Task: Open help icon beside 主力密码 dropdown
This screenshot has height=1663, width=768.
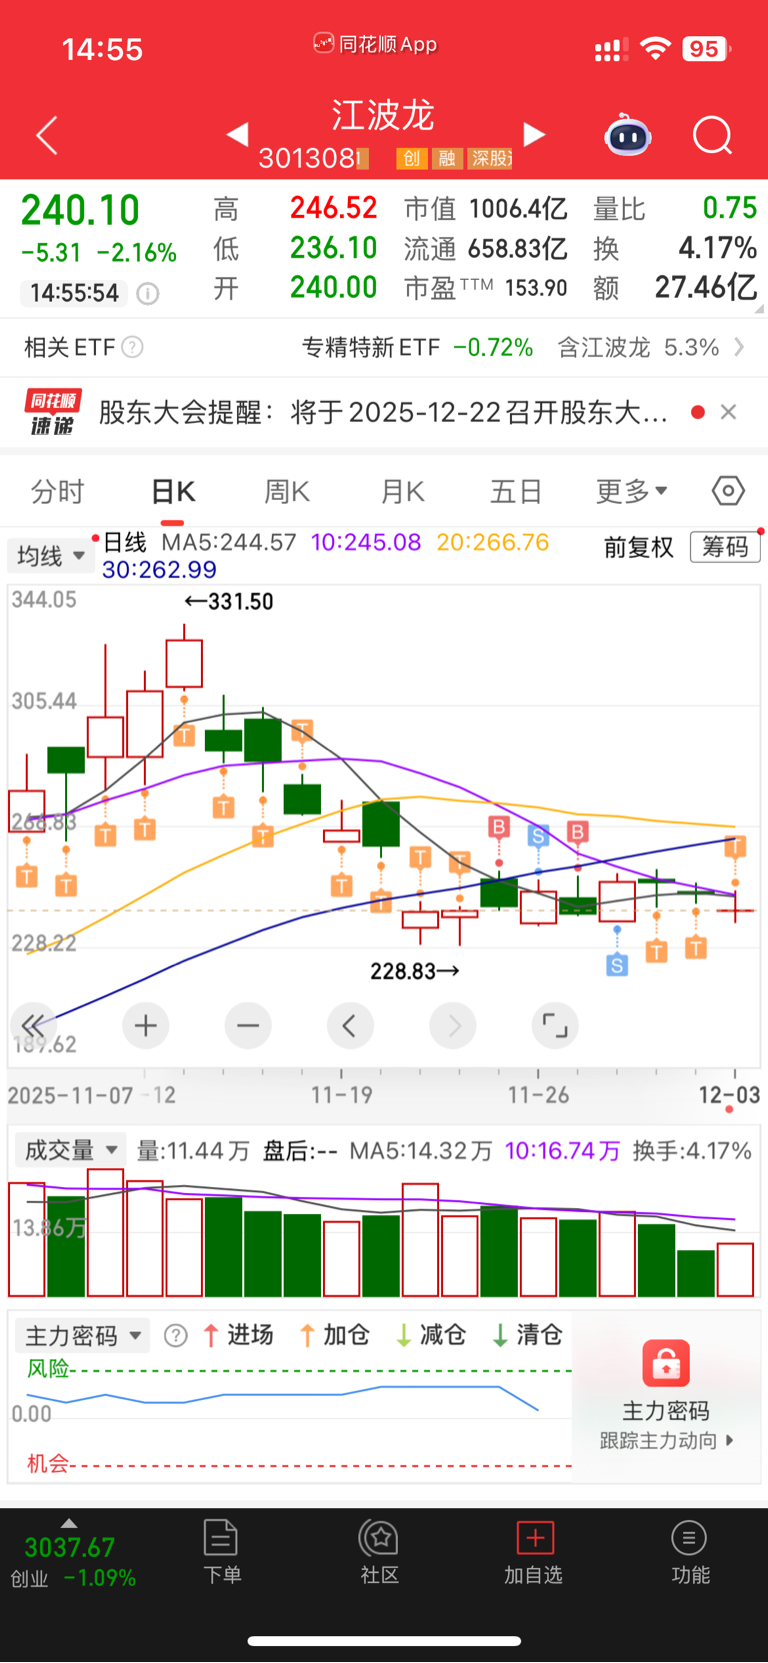Action: [176, 1336]
